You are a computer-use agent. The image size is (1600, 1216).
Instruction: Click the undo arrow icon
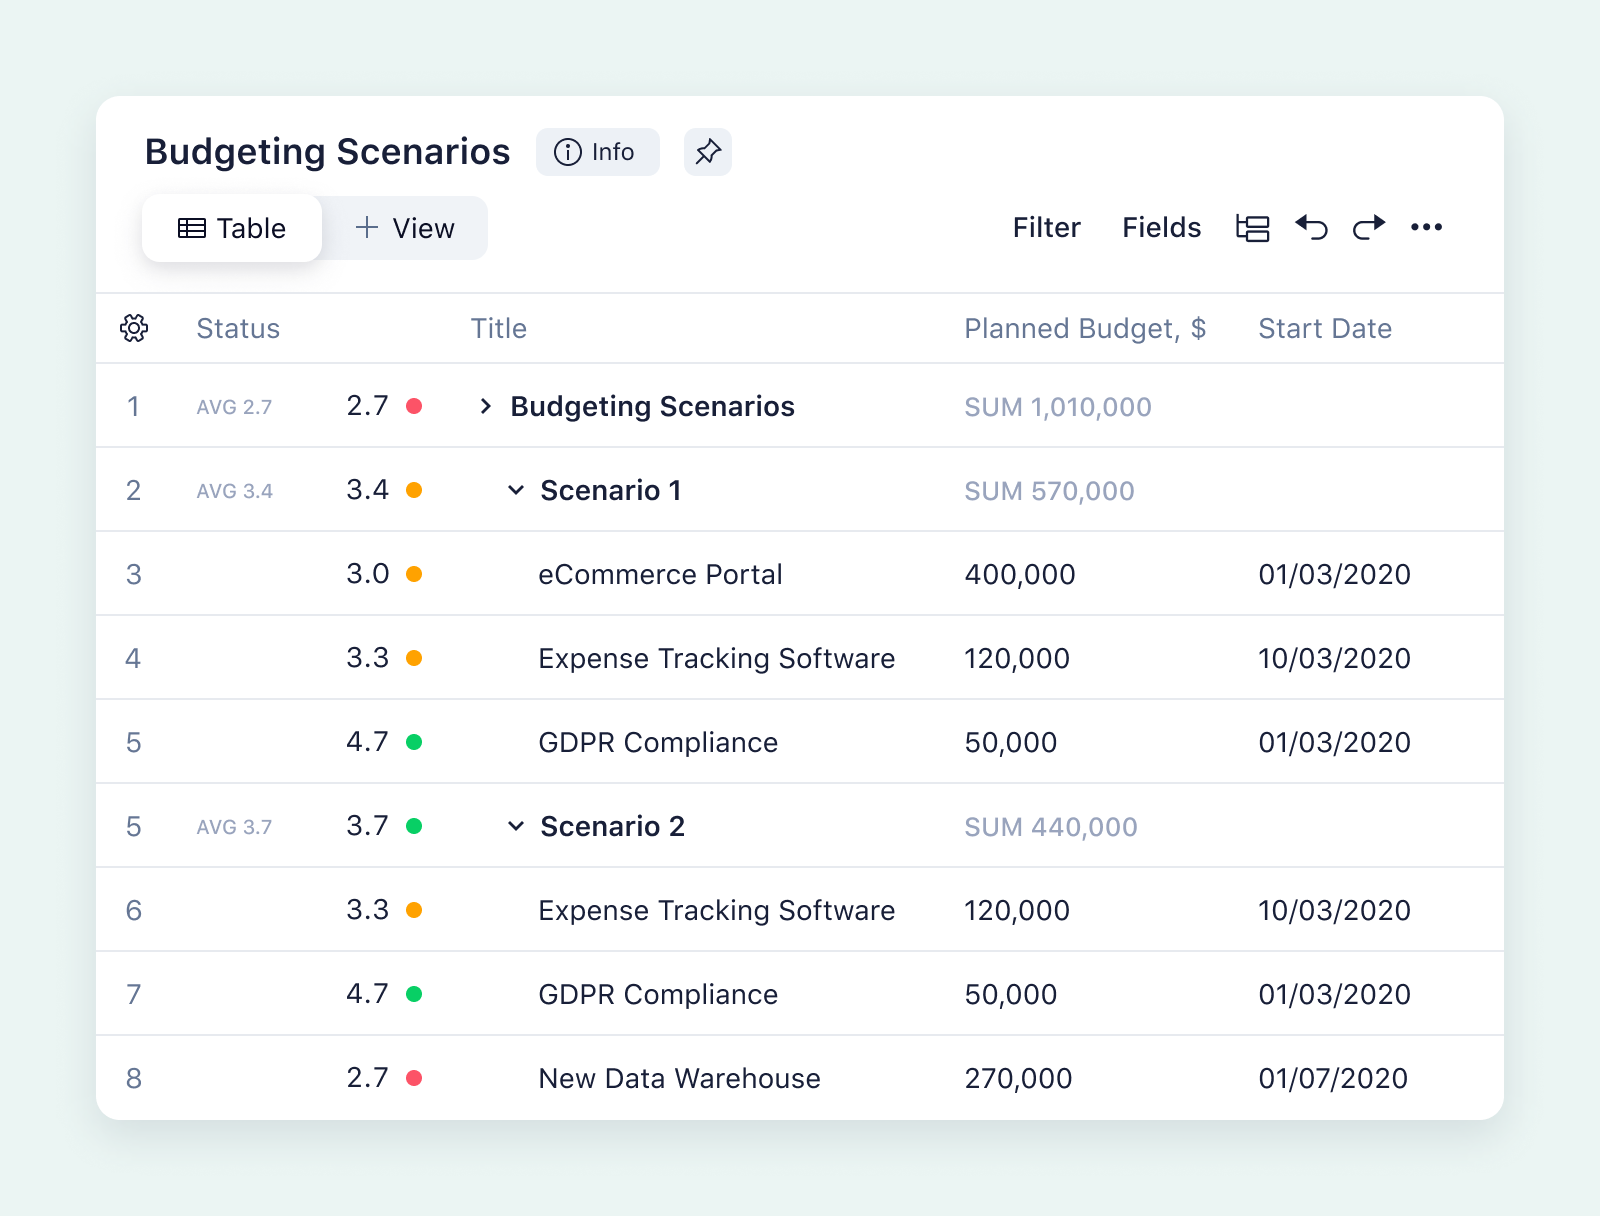click(x=1311, y=228)
